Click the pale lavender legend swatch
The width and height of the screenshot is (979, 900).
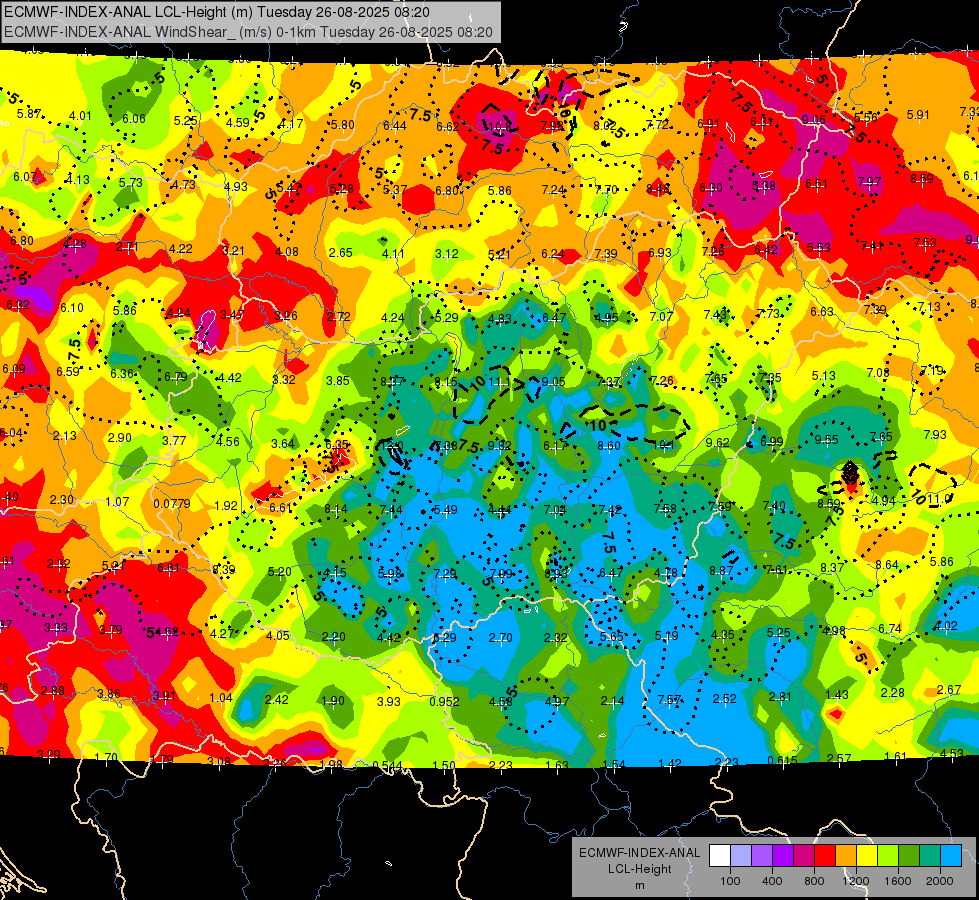tap(741, 856)
